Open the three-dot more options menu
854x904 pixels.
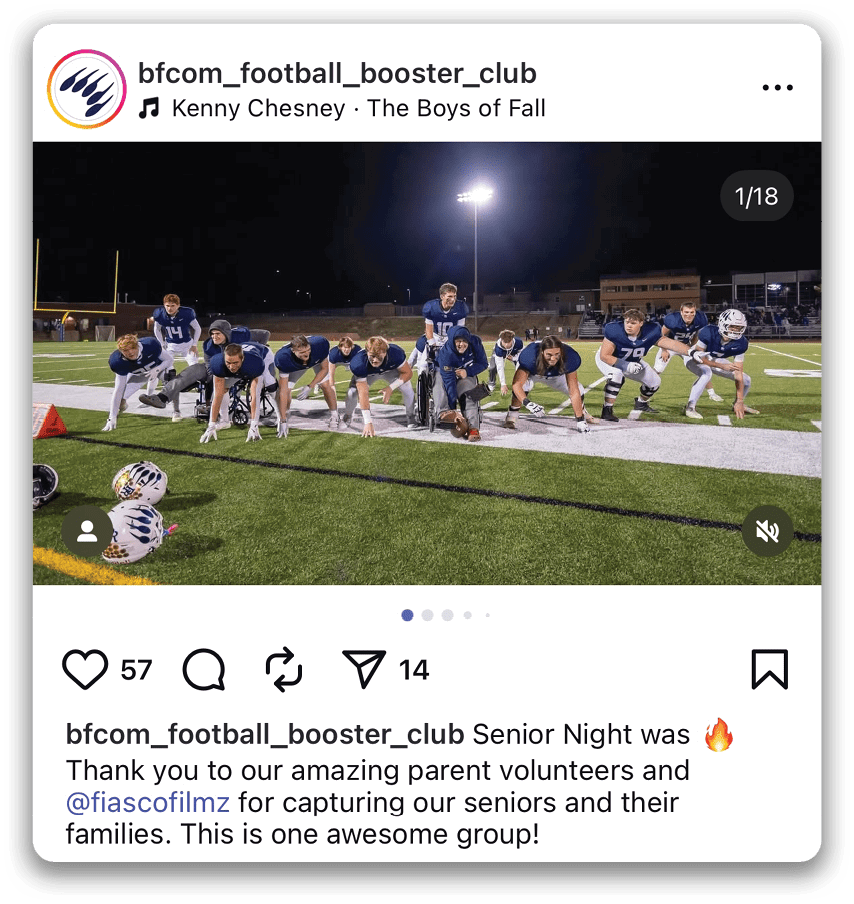point(777,88)
